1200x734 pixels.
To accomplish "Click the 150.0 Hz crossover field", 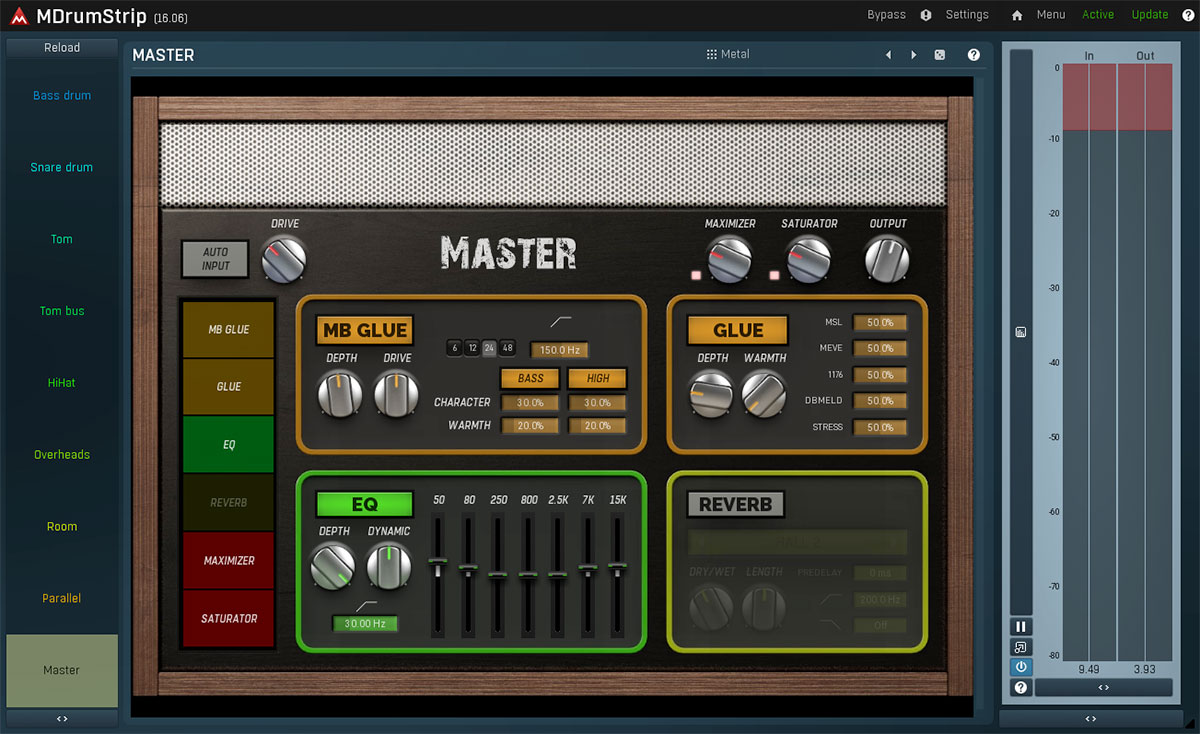I will [x=560, y=350].
